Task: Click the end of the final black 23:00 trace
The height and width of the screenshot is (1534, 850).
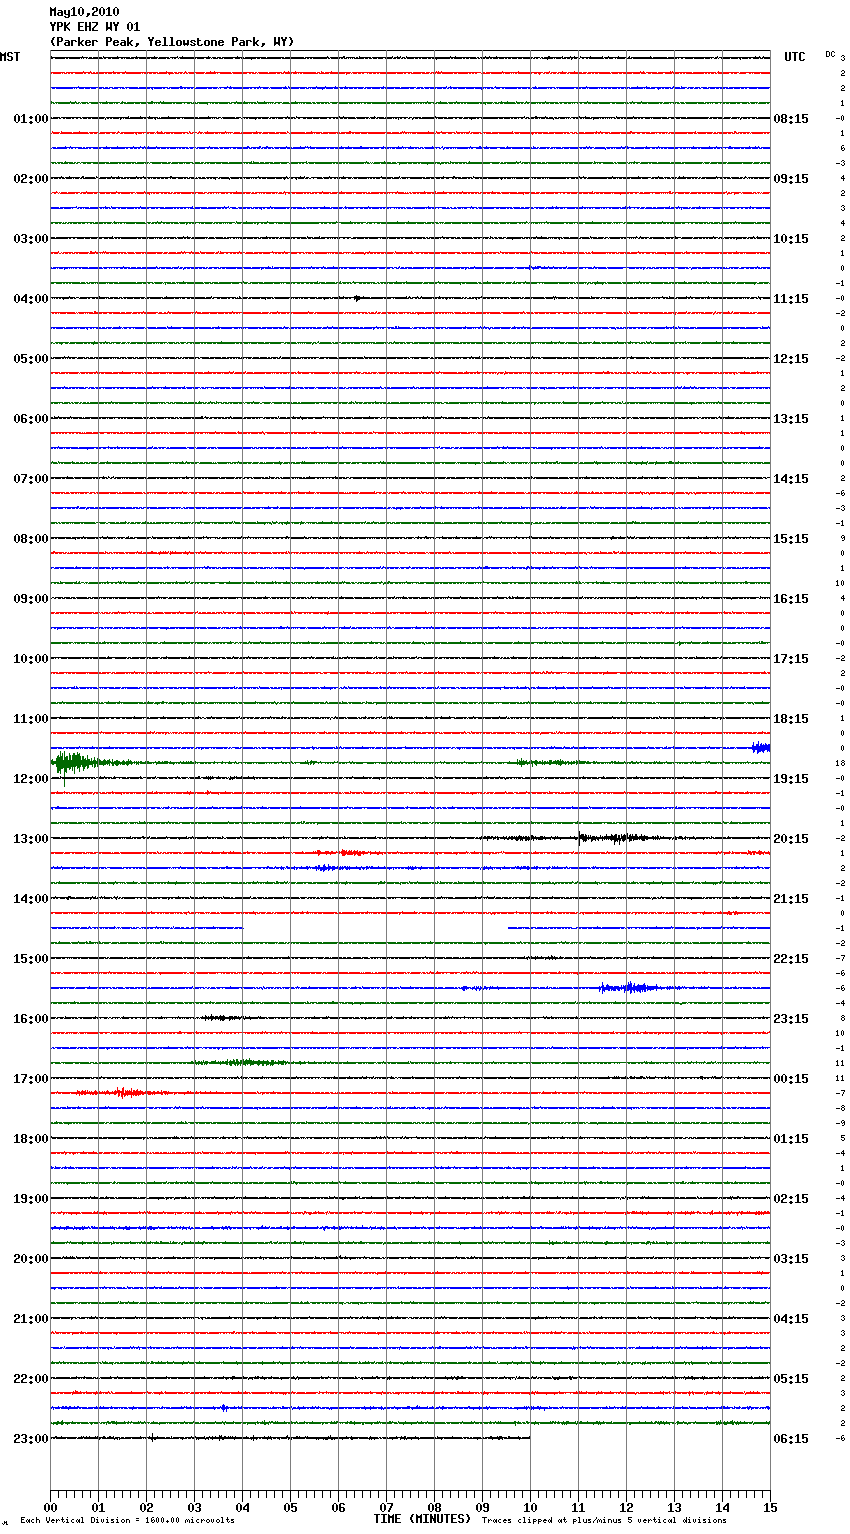Action: click(x=529, y=1438)
